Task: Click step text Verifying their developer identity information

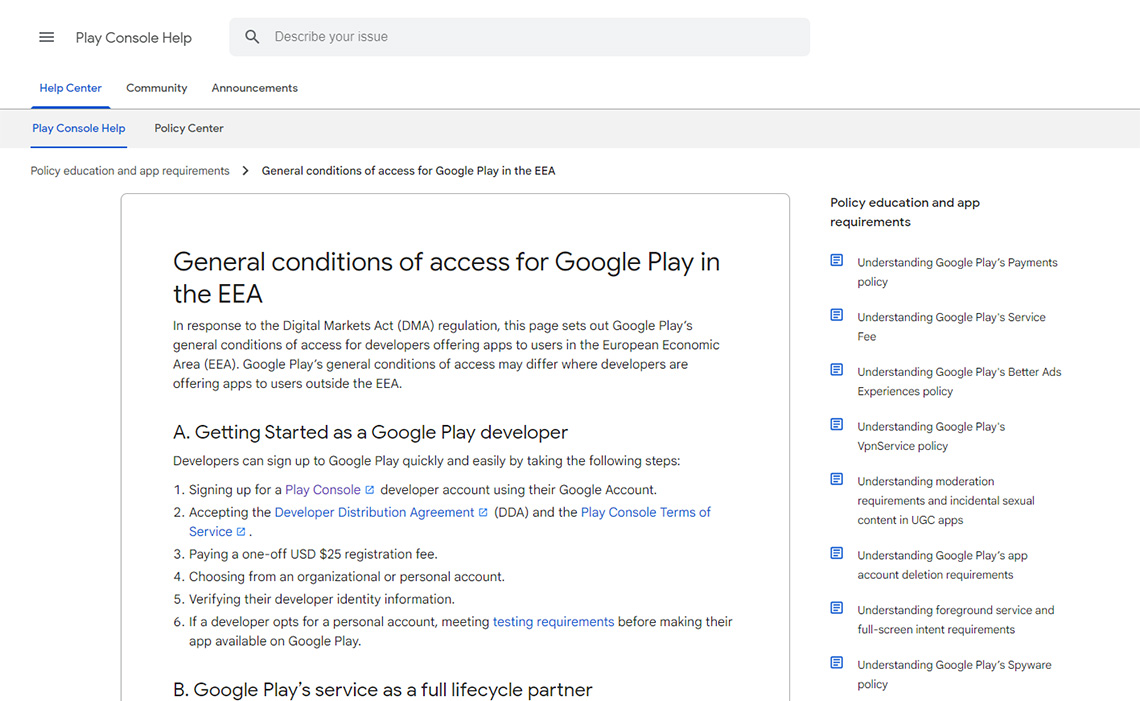Action: click(322, 599)
